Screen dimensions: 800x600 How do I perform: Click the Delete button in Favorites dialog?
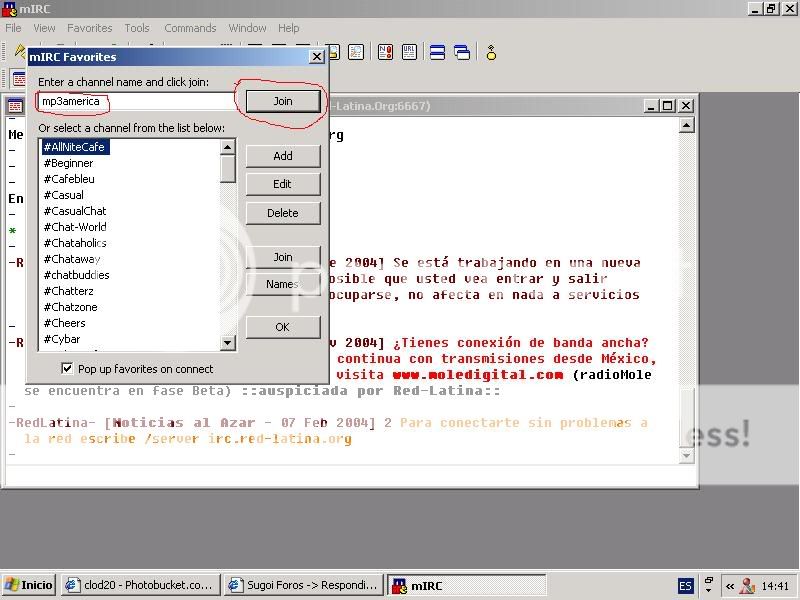(x=283, y=213)
